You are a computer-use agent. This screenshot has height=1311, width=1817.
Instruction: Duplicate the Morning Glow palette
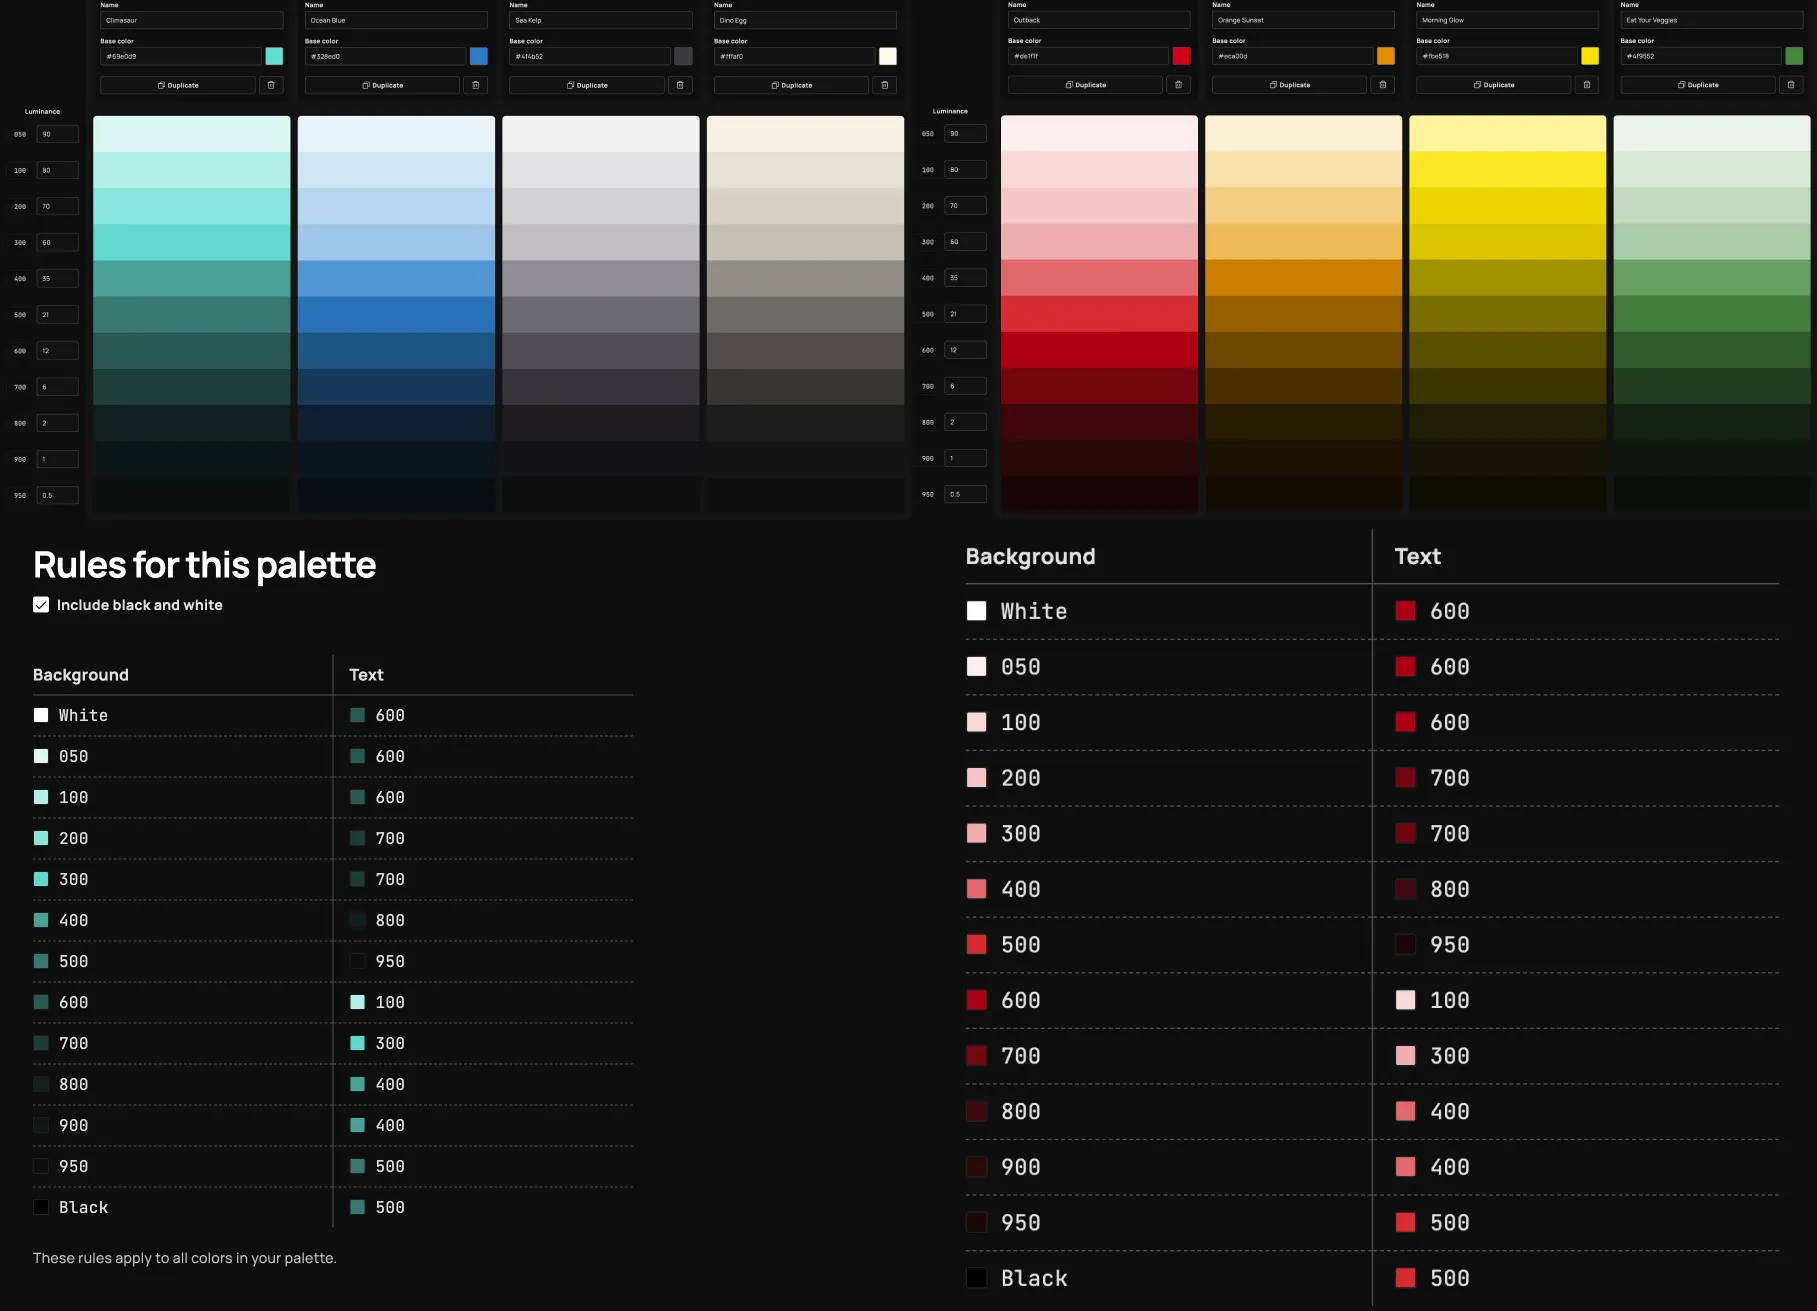[x=1494, y=85]
